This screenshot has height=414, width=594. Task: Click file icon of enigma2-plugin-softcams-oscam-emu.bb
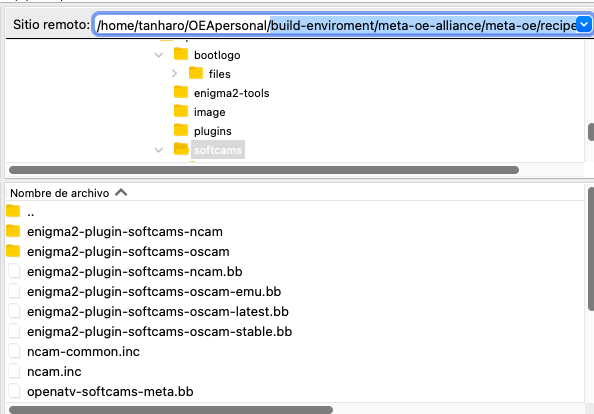pos(14,291)
